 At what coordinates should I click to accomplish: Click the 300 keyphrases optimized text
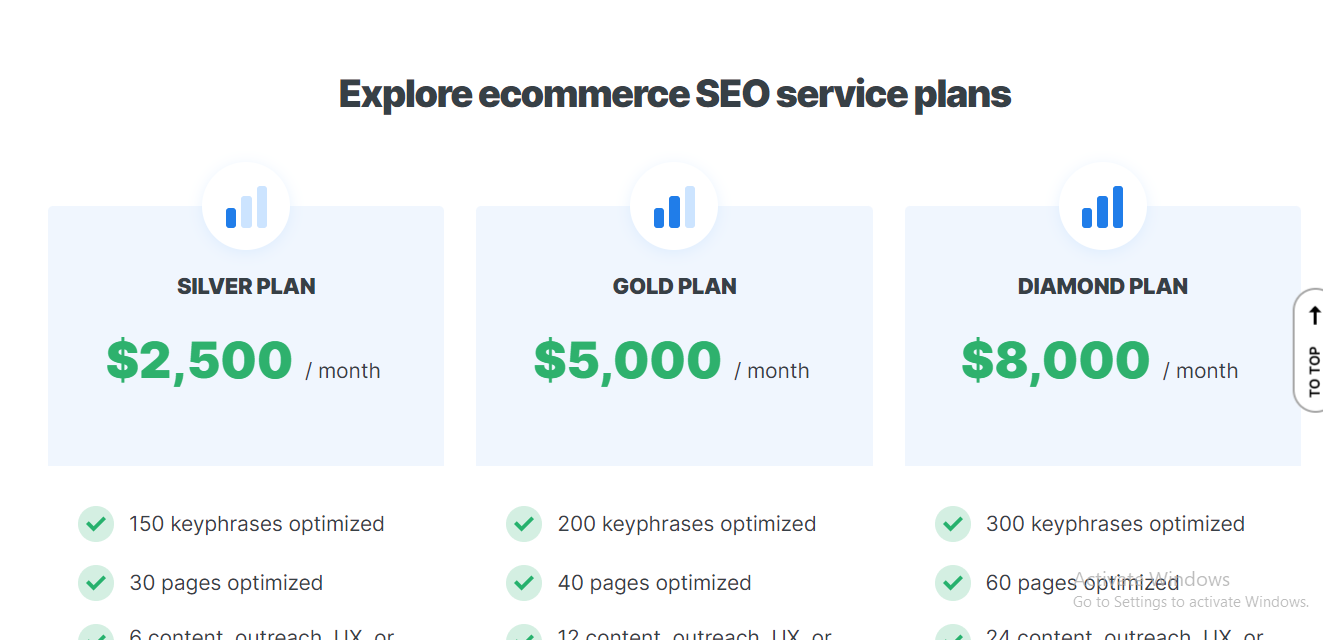tap(1115, 524)
